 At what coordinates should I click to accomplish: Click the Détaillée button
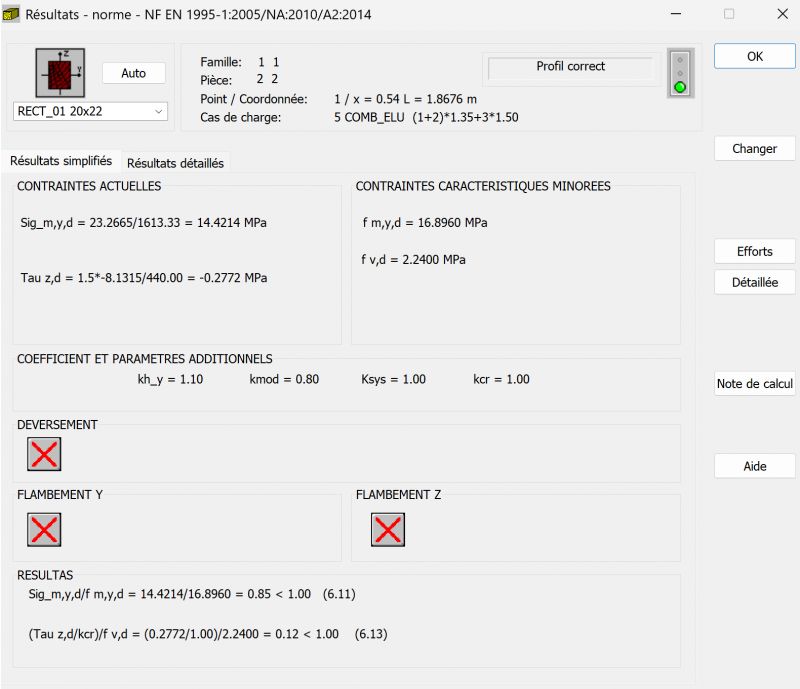tap(755, 282)
